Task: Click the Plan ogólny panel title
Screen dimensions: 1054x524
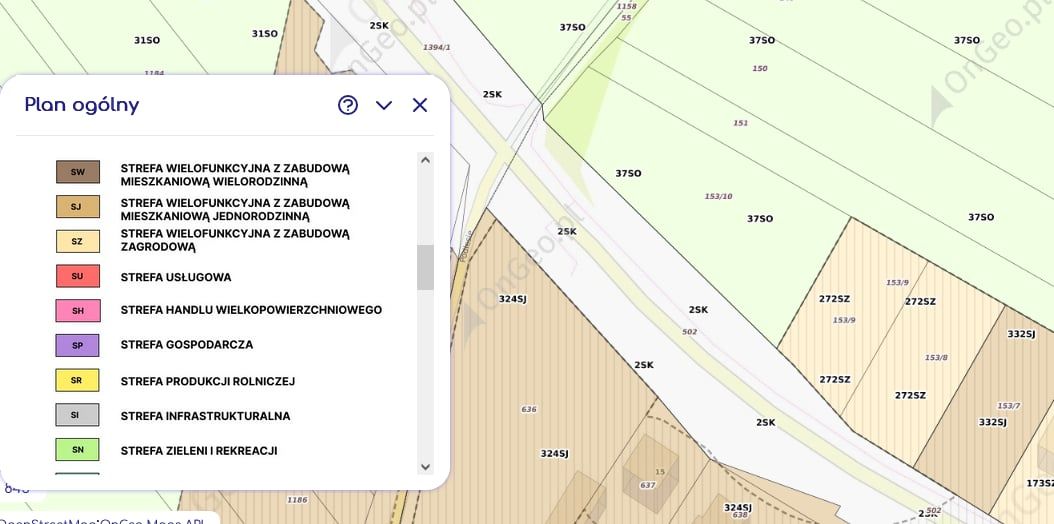Action: 82,105
